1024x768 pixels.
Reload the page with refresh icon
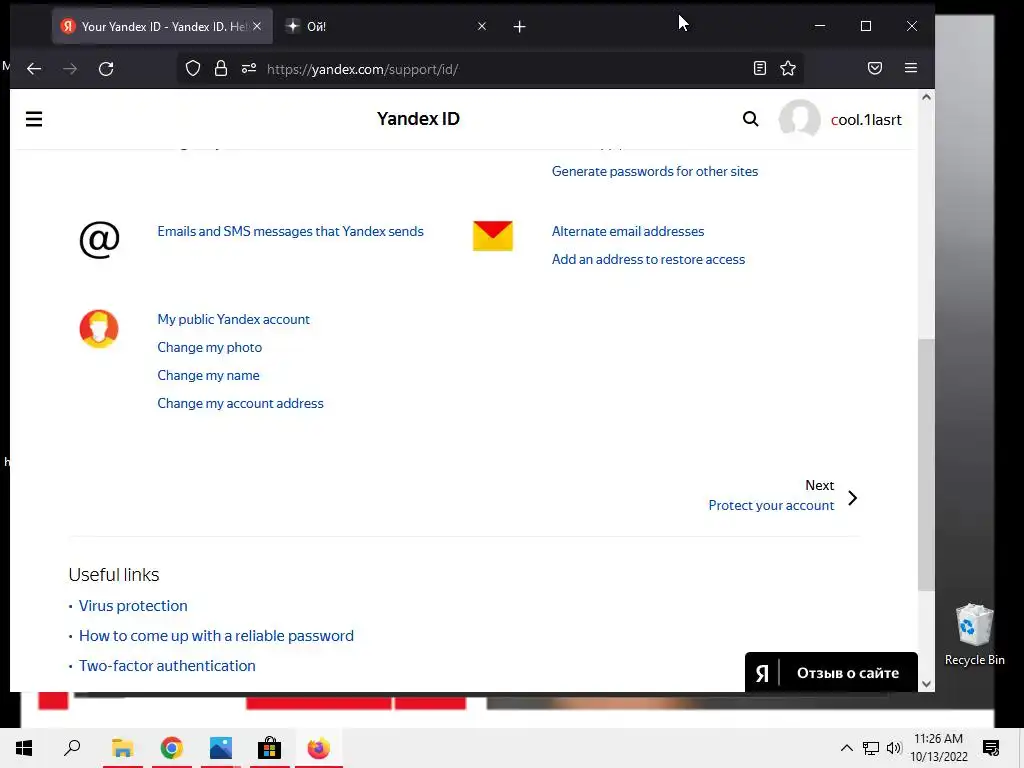pos(106,69)
